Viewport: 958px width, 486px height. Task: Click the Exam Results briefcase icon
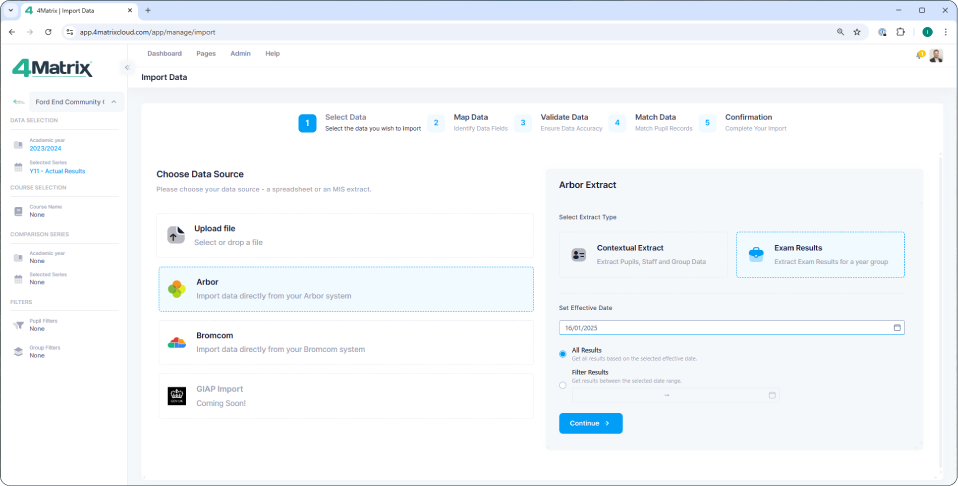[x=756, y=254]
